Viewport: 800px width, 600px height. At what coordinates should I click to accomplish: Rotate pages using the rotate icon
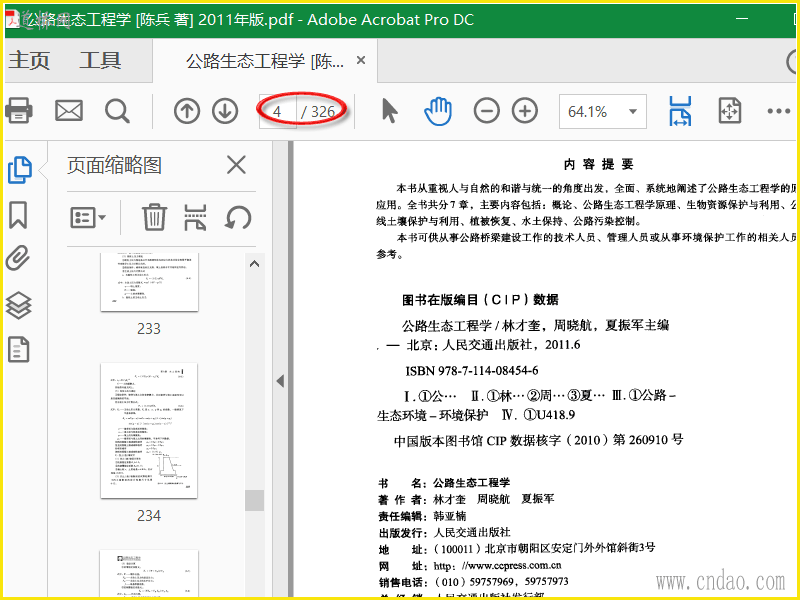click(x=238, y=217)
